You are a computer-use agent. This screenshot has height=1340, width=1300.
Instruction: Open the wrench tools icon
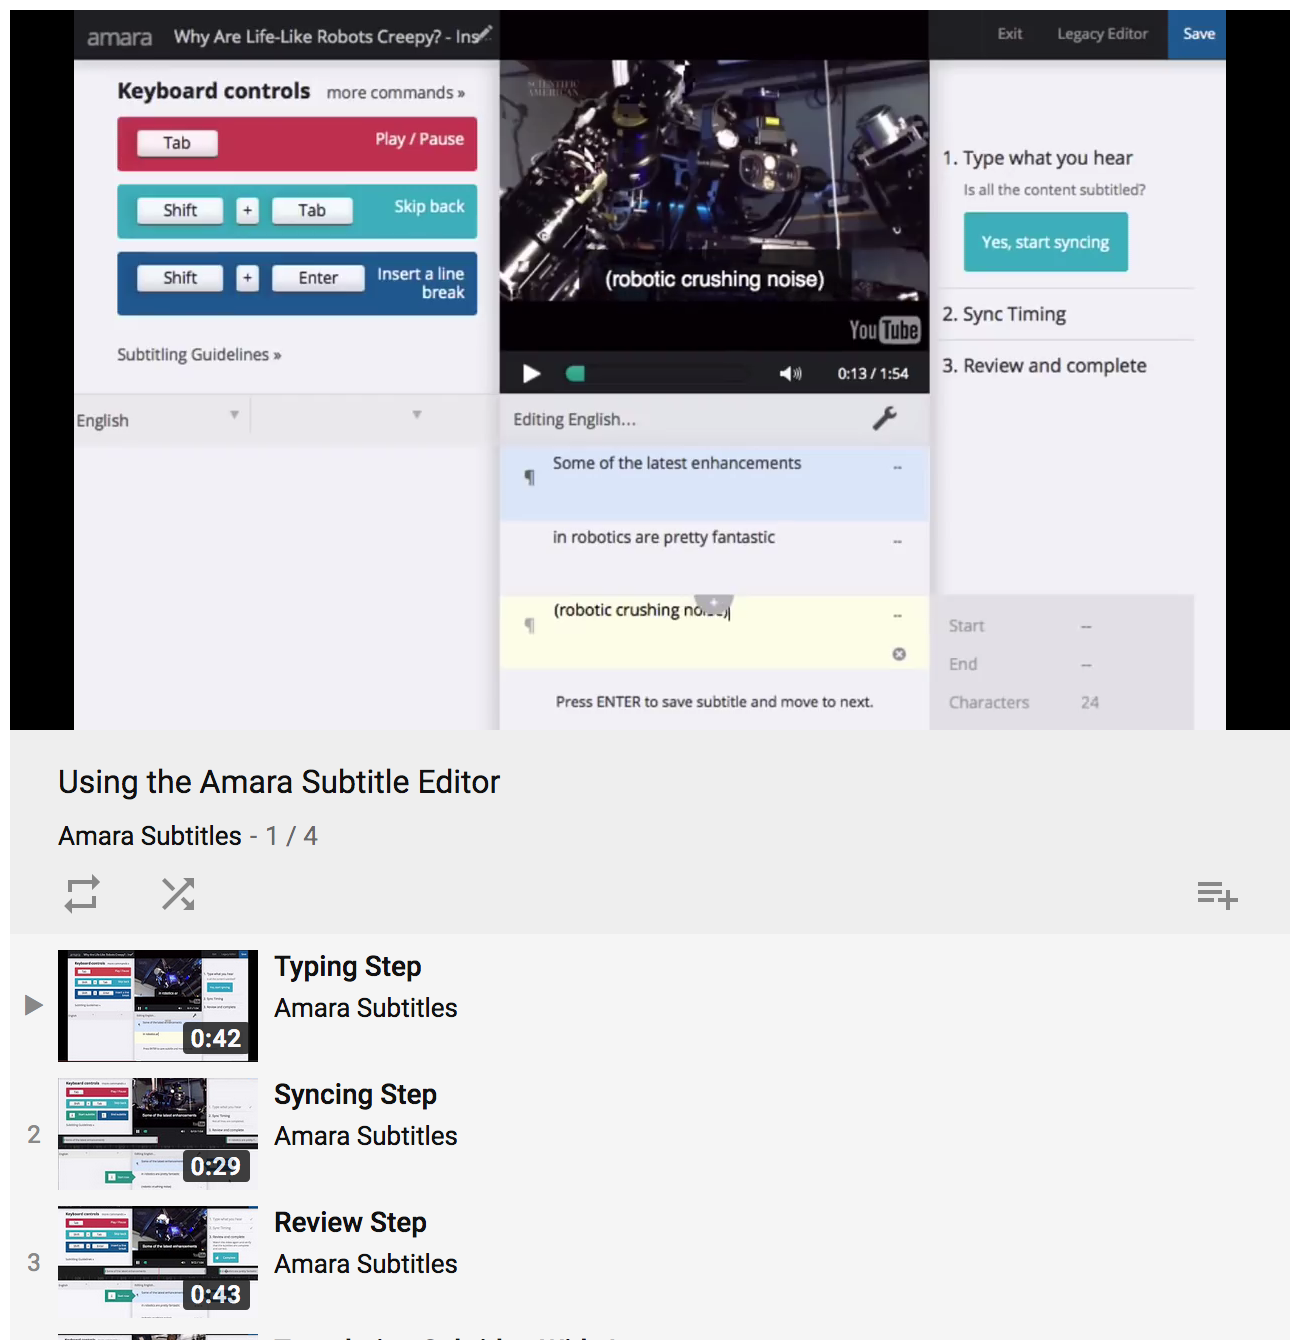click(884, 419)
